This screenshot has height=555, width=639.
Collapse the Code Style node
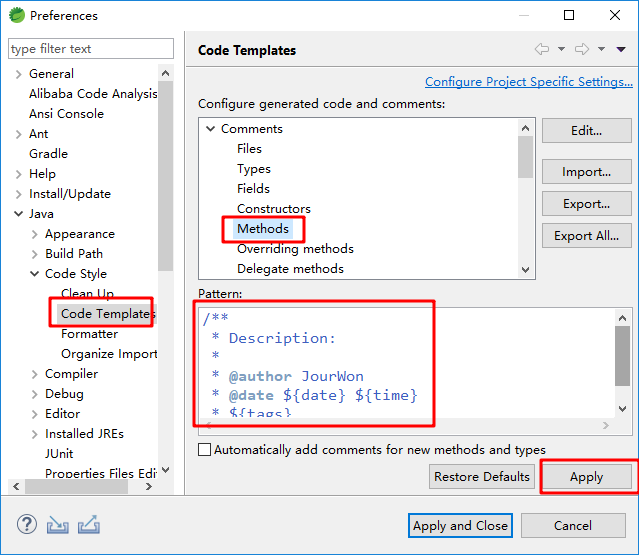[35, 274]
